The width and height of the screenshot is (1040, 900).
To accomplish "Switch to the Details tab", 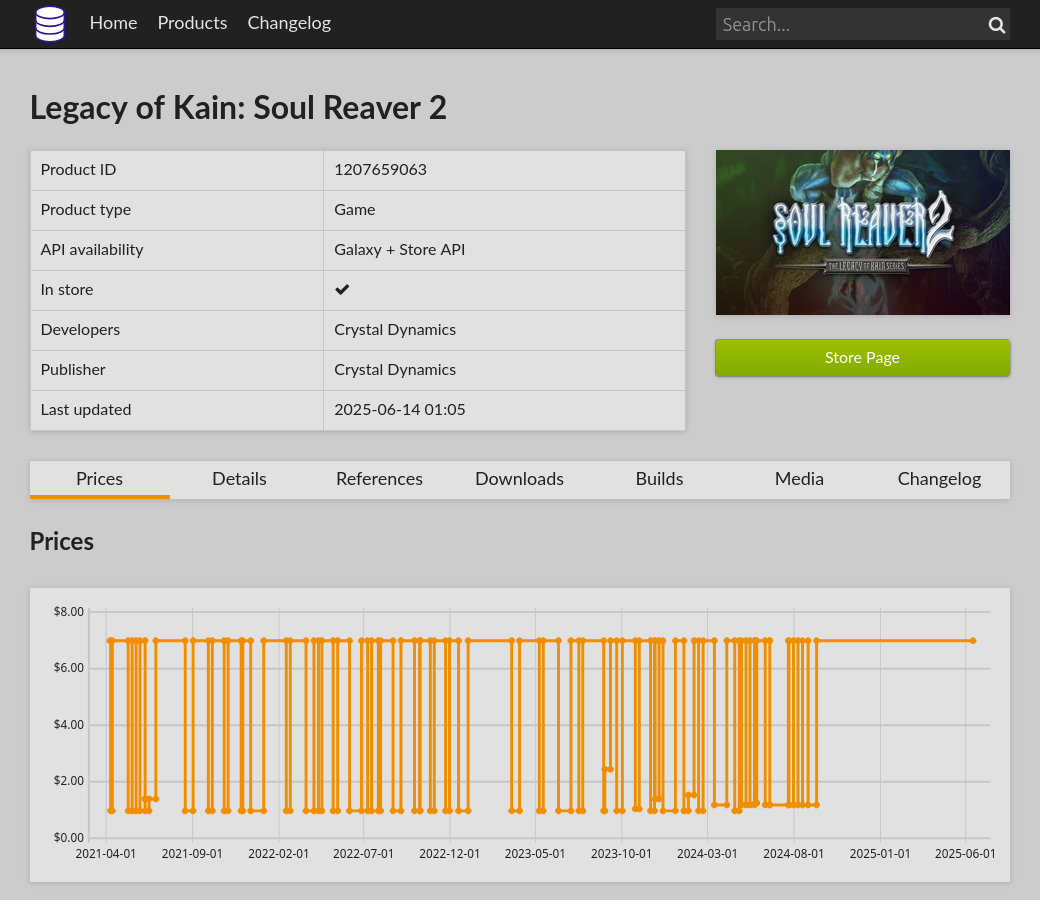I will point(239,479).
